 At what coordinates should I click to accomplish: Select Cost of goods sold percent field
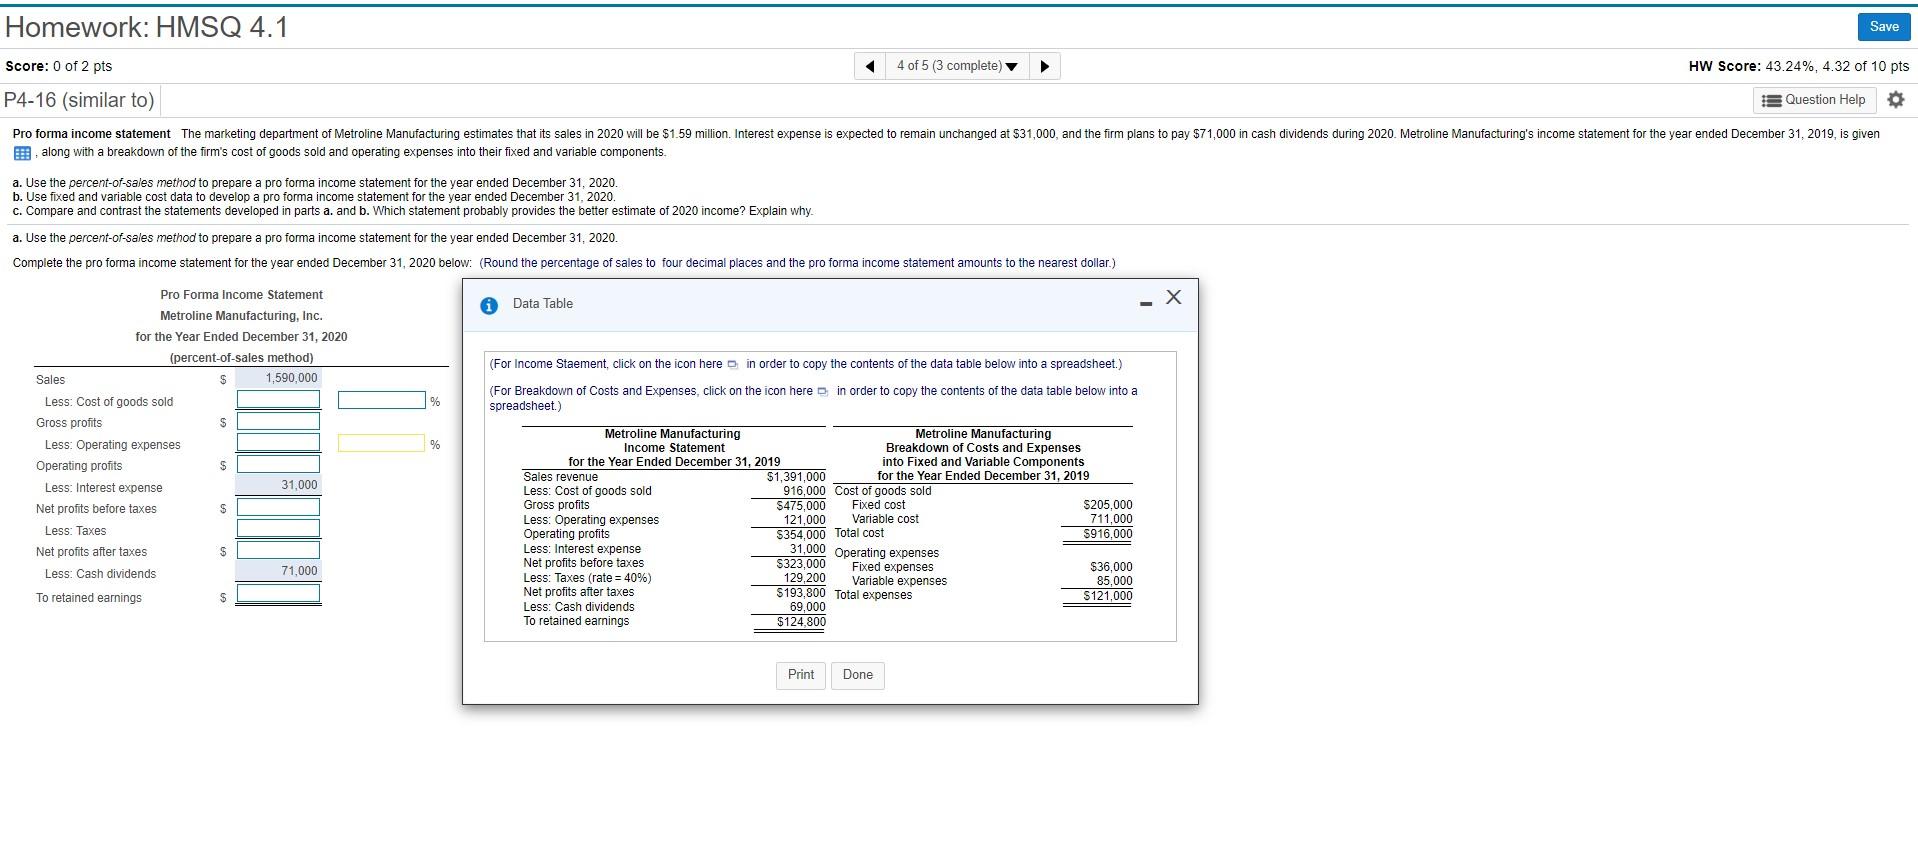pyautogui.click(x=381, y=400)
